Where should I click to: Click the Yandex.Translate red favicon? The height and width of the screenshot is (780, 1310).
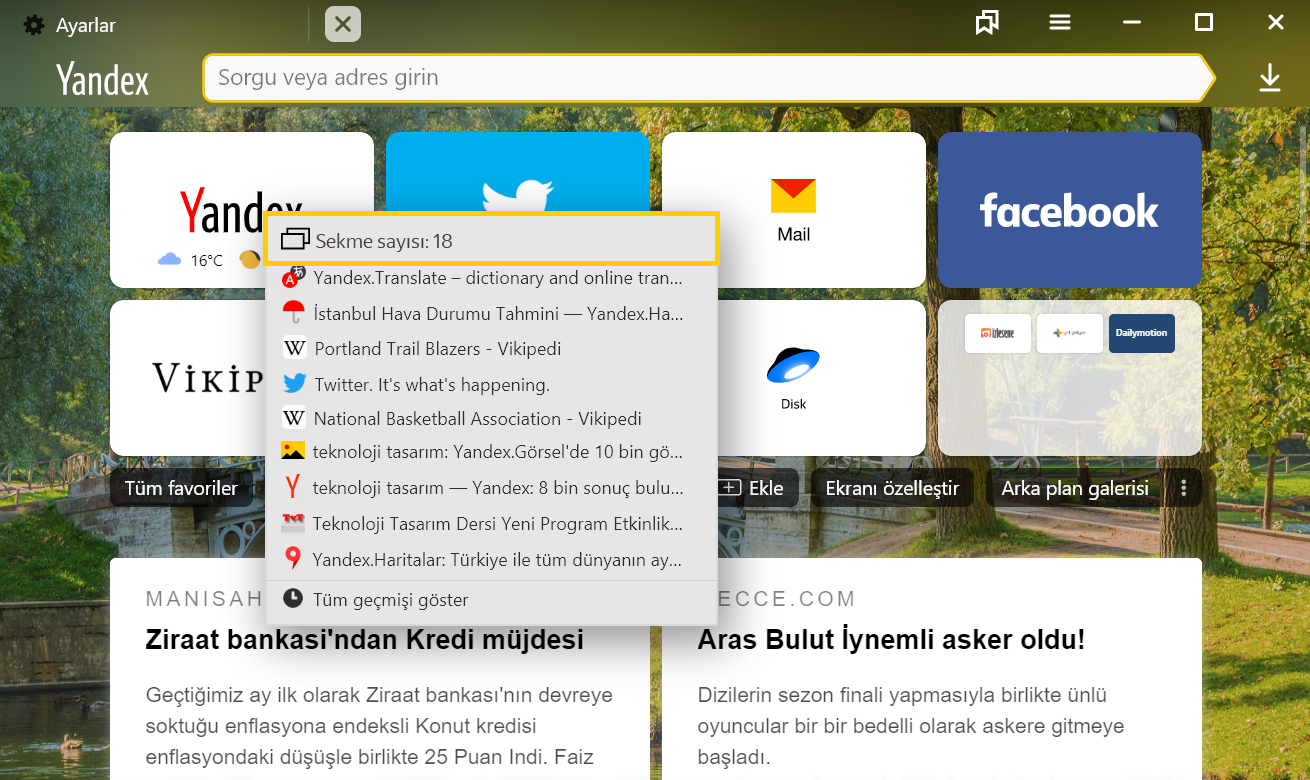tap(293, 277)
